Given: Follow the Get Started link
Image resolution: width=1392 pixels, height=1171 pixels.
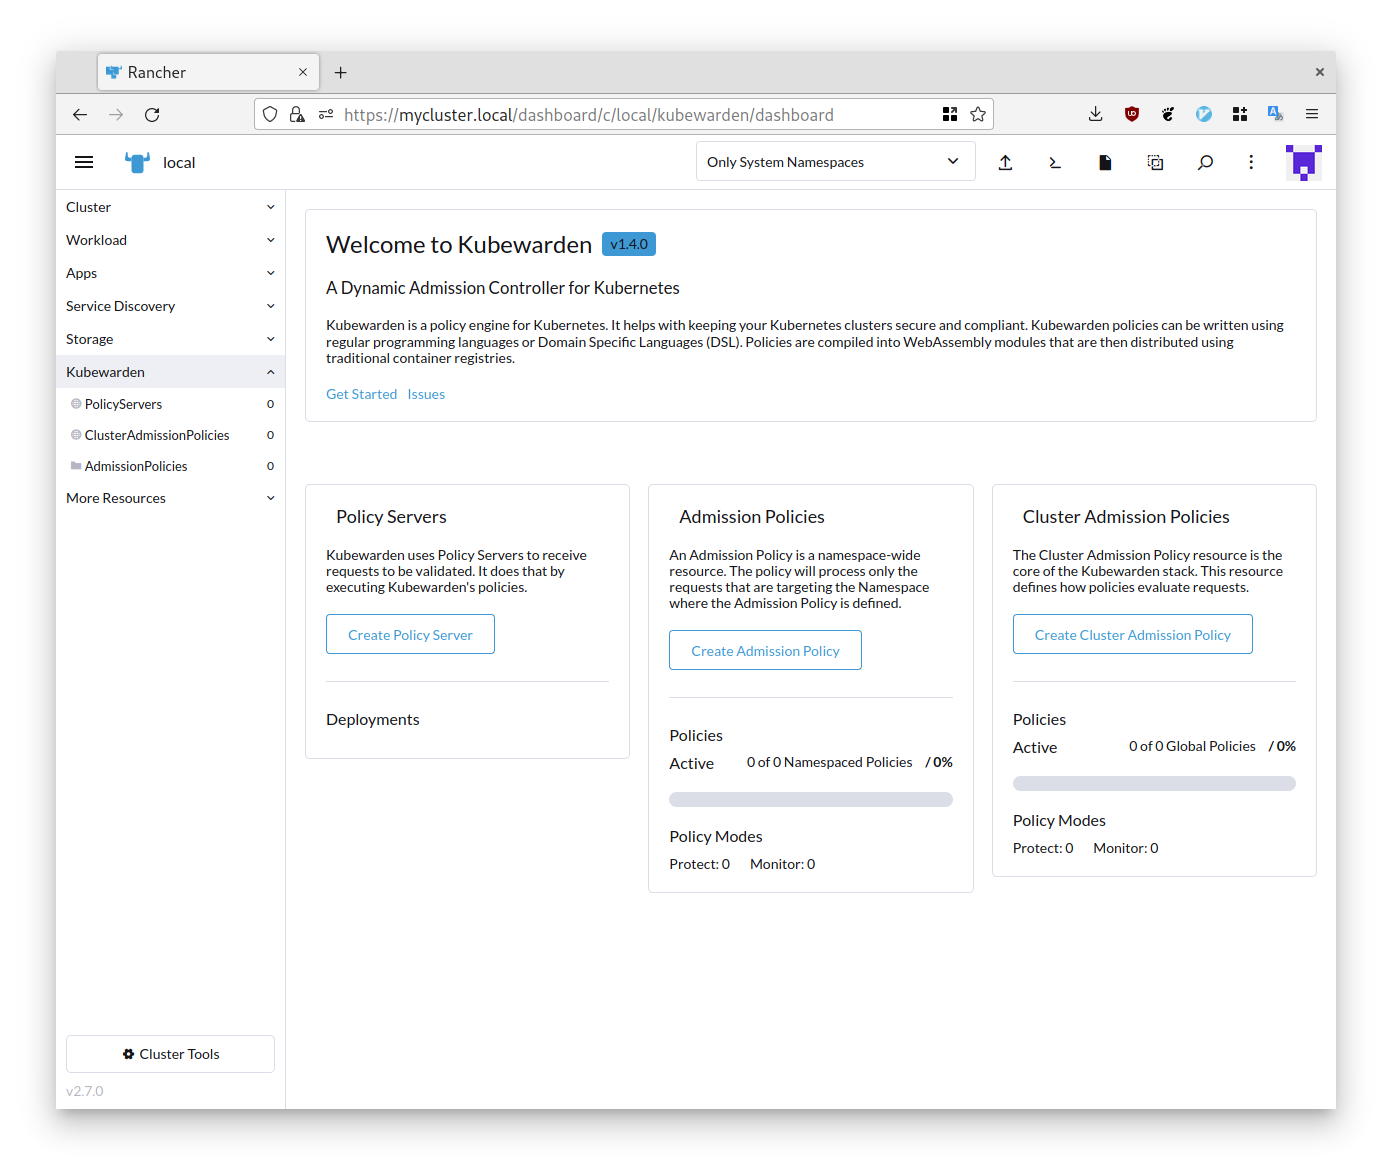Looking at the screenshot, I should [x=361, y=394].
